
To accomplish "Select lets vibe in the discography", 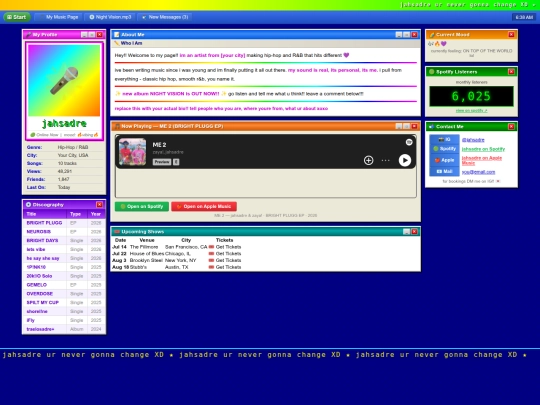I will pyautogui.click(x=36, y=249).
